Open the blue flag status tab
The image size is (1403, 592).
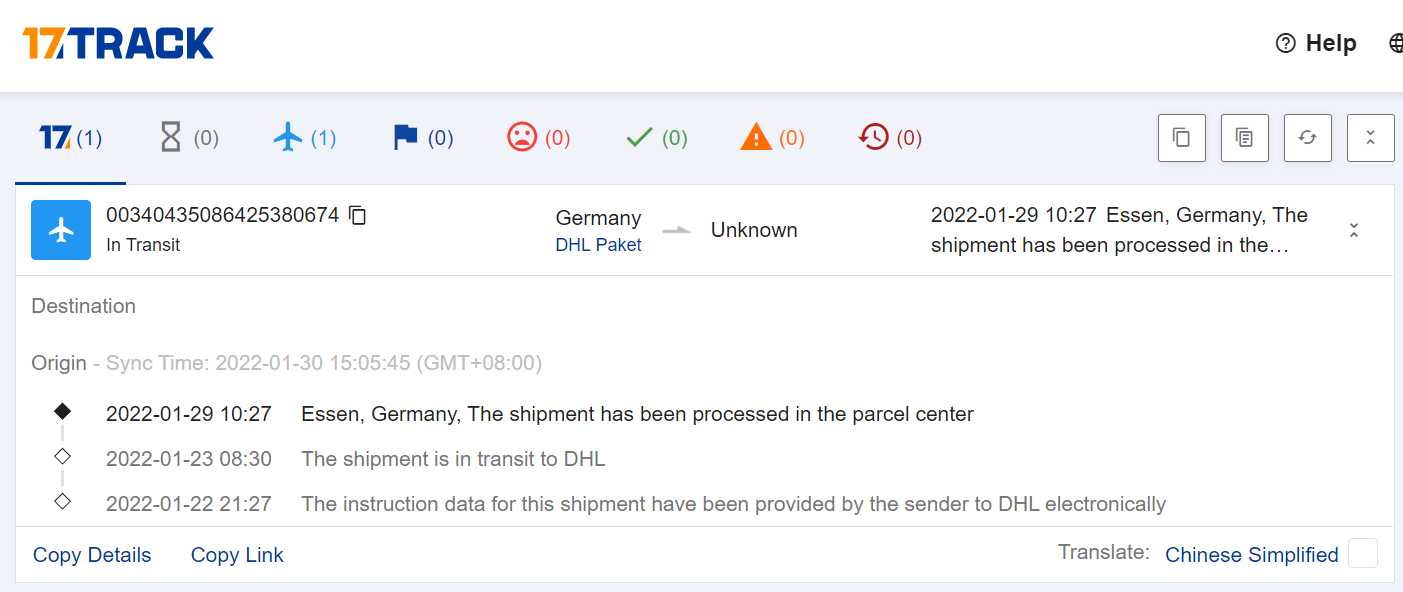pyautogui.click(x=422, y=138)
